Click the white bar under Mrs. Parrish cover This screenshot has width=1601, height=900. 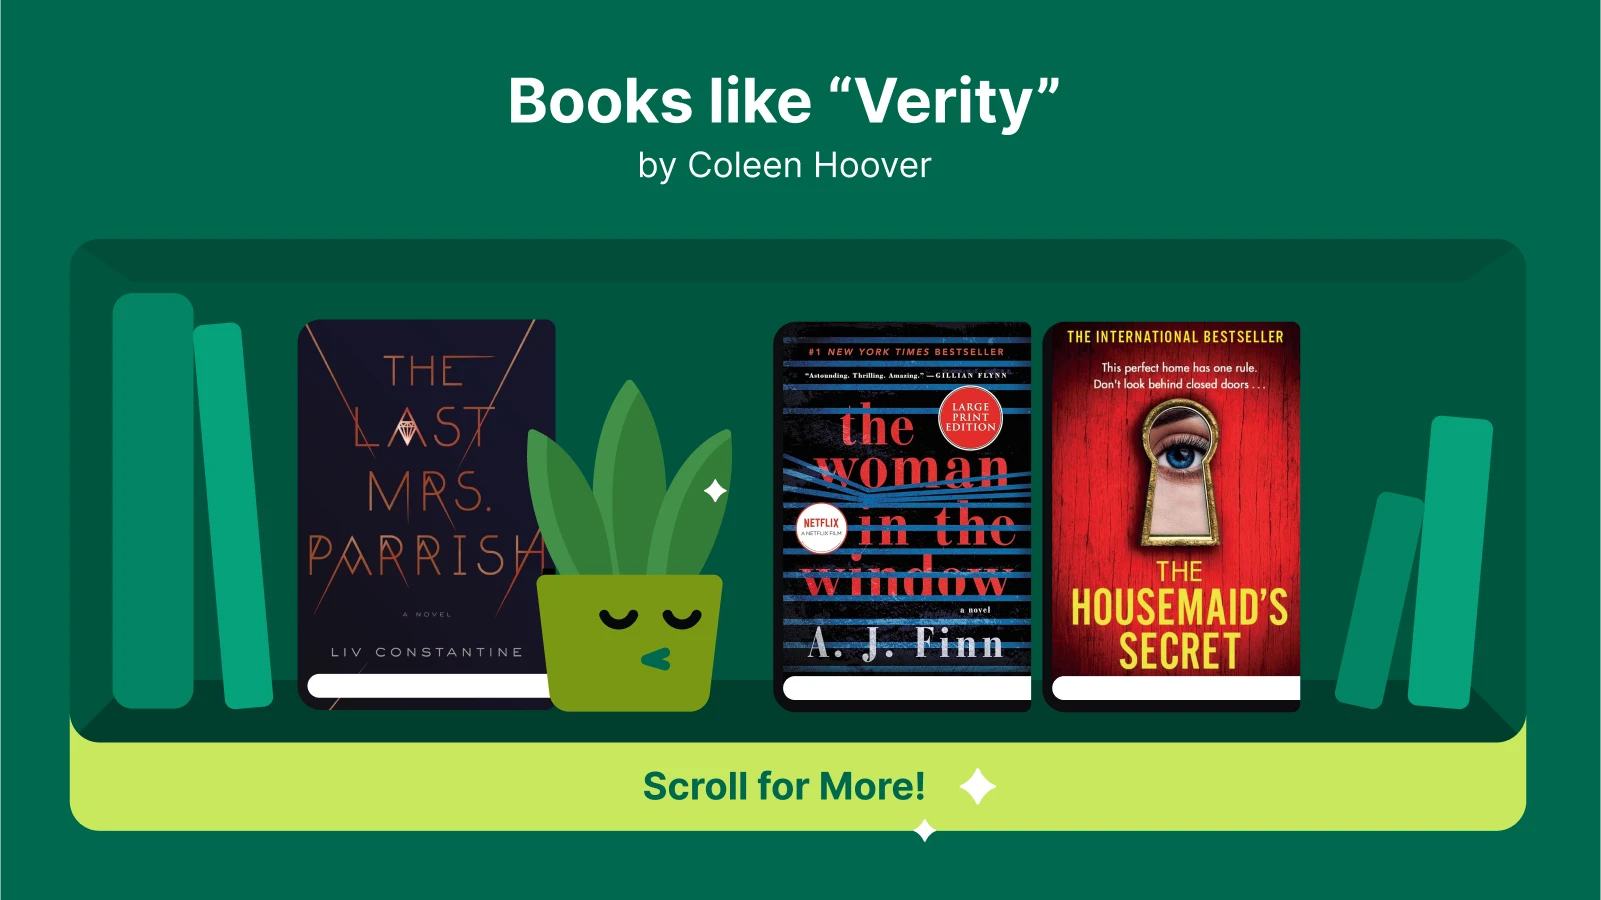429,685
